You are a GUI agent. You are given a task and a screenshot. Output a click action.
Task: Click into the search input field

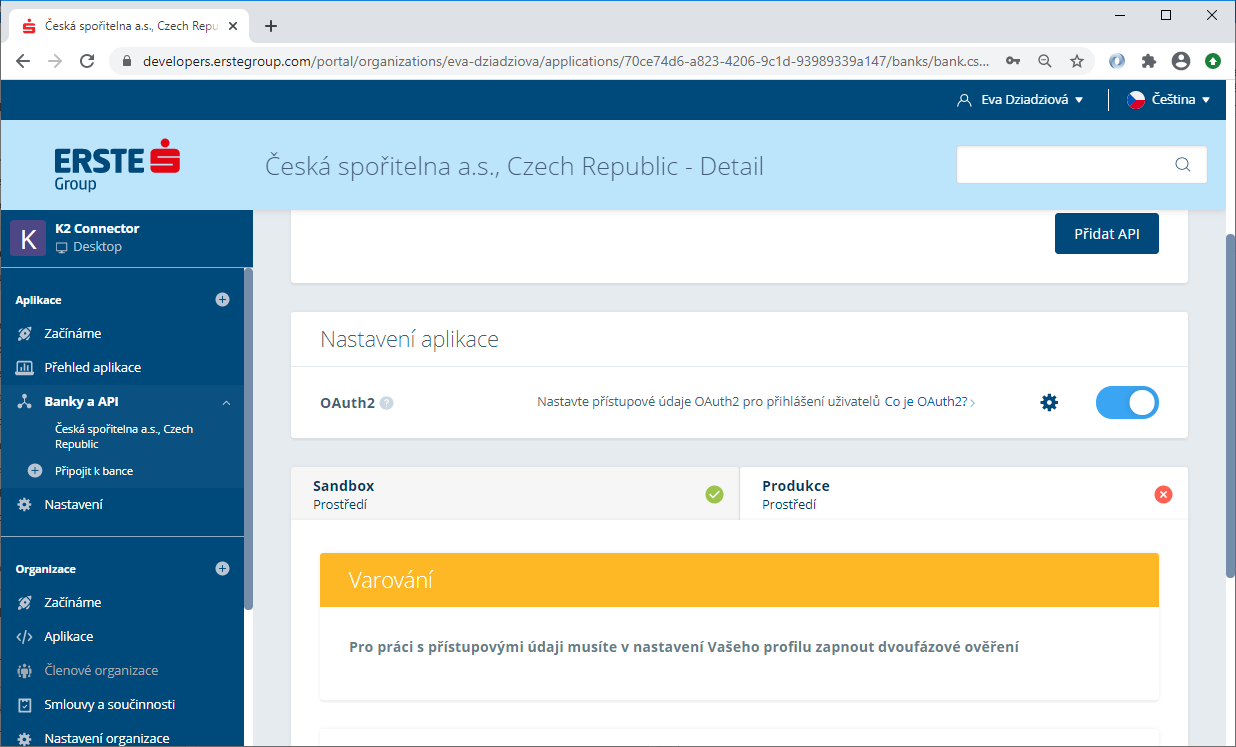1062,165
